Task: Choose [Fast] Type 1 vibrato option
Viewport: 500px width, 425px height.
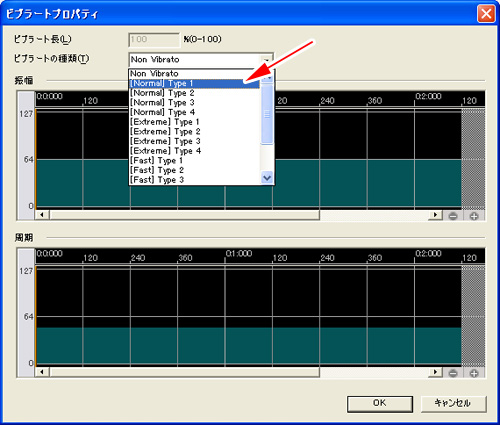Action: coord(194,161)
